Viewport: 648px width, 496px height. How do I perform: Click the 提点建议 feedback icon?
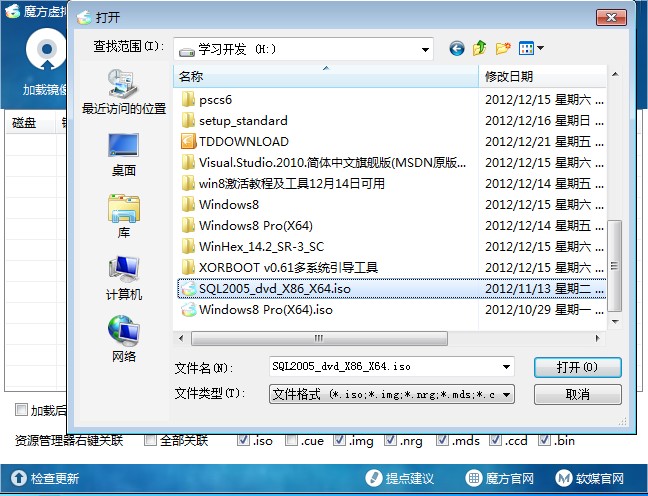pyautogui.click(x=373, y=478)
